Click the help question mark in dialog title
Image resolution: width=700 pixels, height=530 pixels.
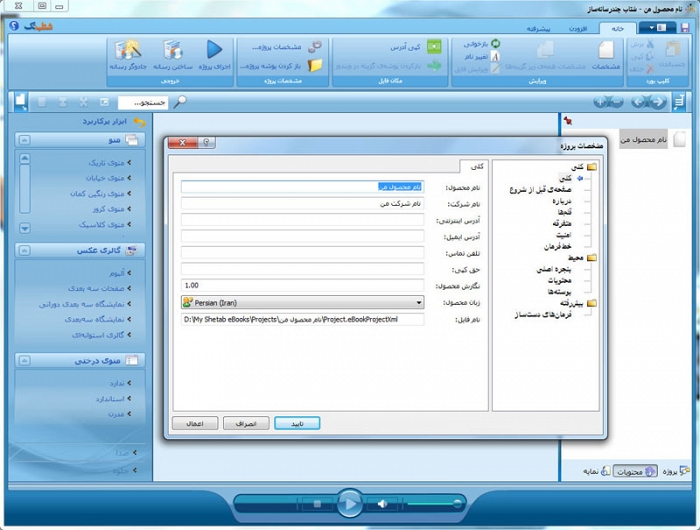click(x=208, y=144)
